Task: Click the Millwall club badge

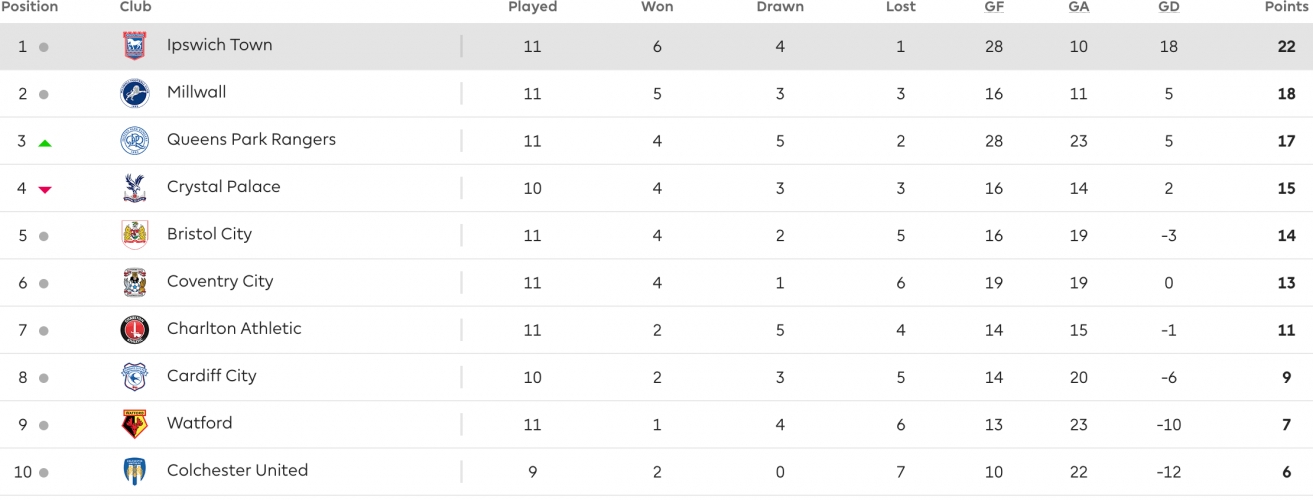Action: [134, 93]
